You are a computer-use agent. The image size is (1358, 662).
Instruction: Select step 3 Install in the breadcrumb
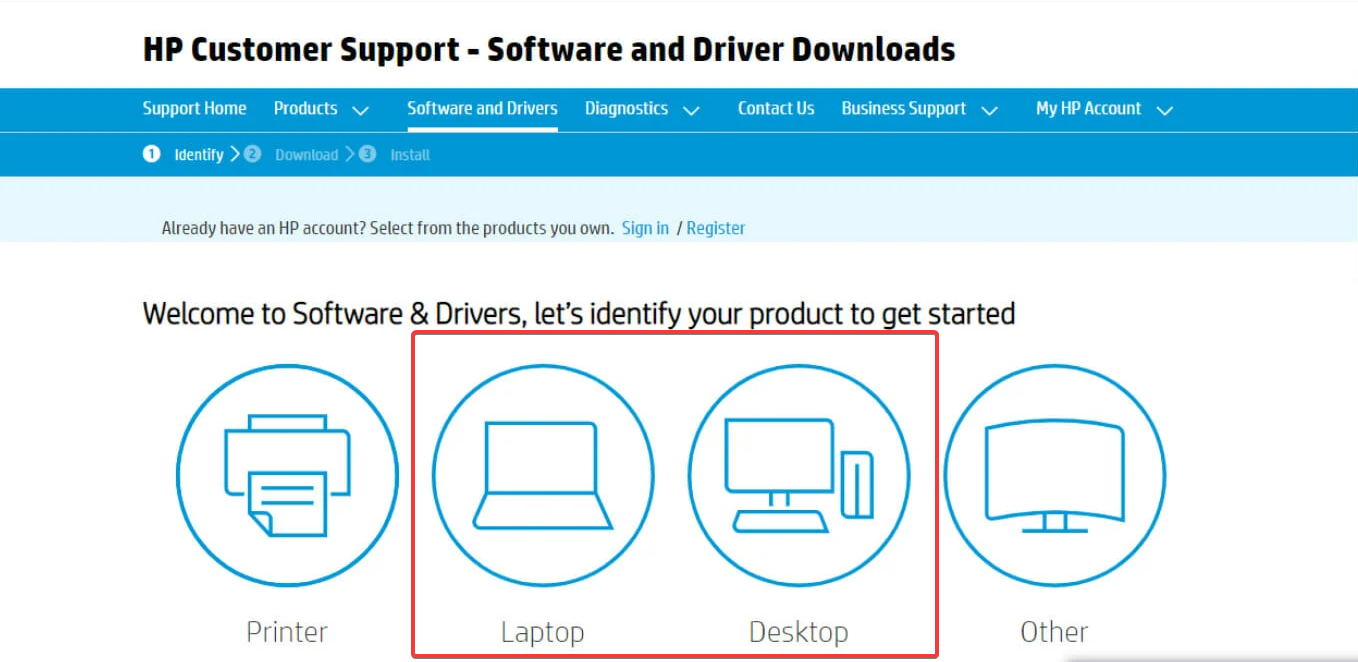tap(395, 155)
